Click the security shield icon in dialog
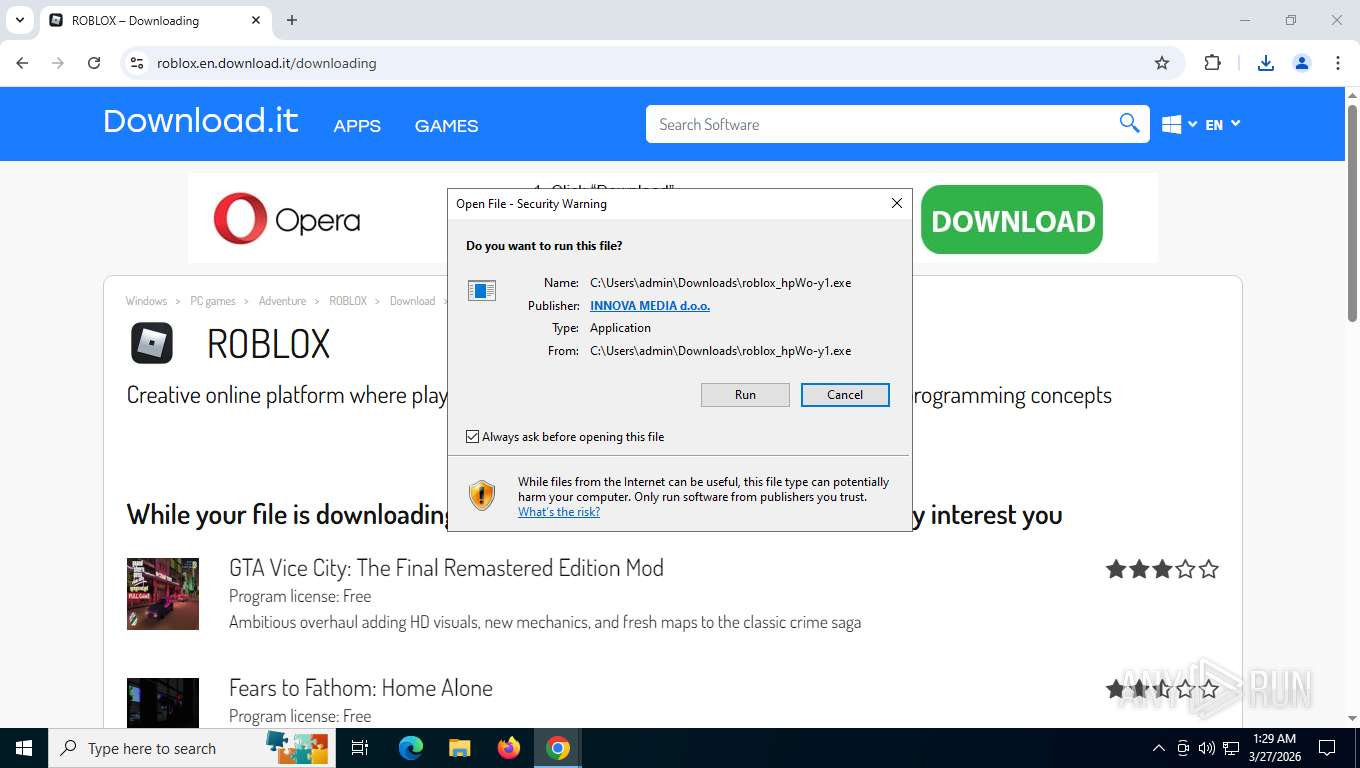Viewport: 1360px width, 768px height. coord(482,495)
